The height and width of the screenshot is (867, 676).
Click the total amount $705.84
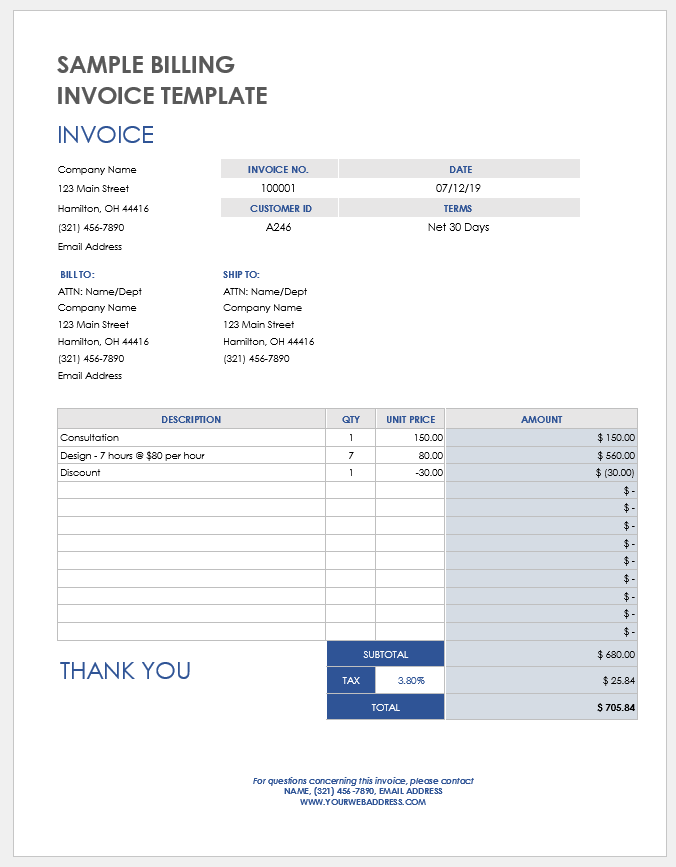(541, 707)
